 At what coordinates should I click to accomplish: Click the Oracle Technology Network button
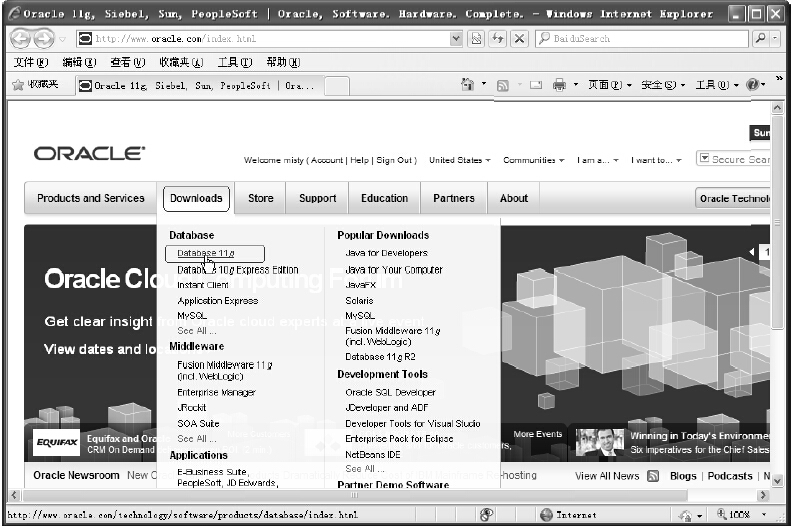click(x=733, y=198)
